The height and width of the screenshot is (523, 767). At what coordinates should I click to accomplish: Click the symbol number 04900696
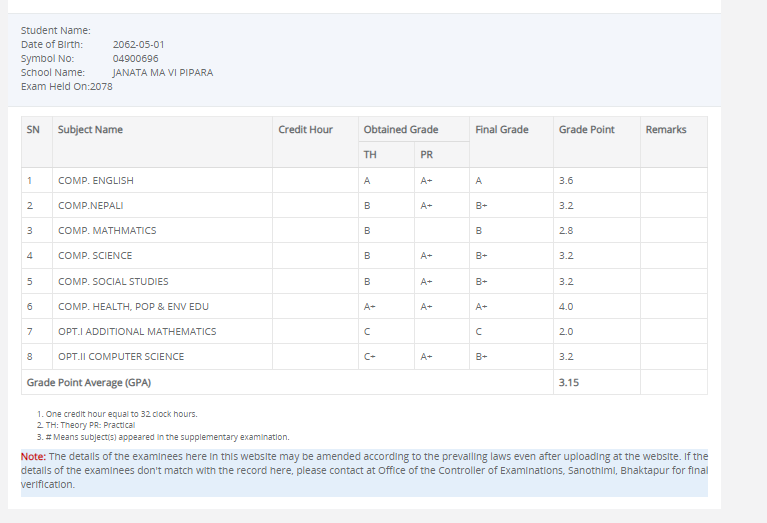tap(135, 58)
